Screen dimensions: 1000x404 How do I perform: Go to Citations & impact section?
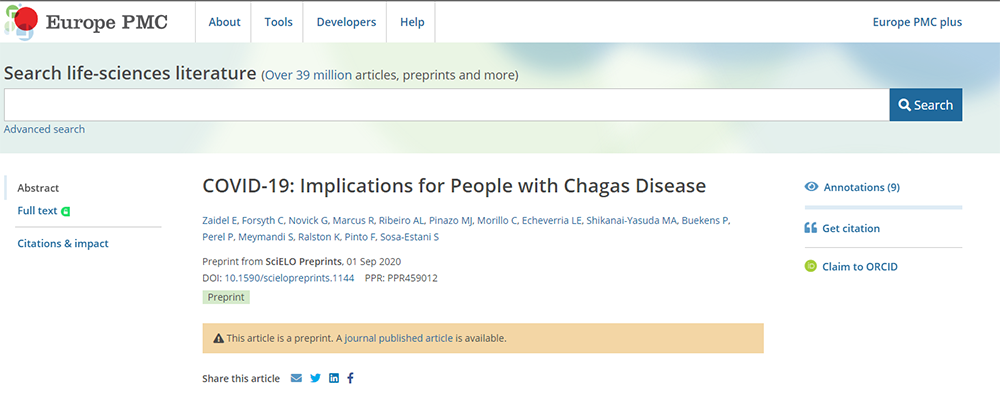pyautogui.click(x=63, y=243)
